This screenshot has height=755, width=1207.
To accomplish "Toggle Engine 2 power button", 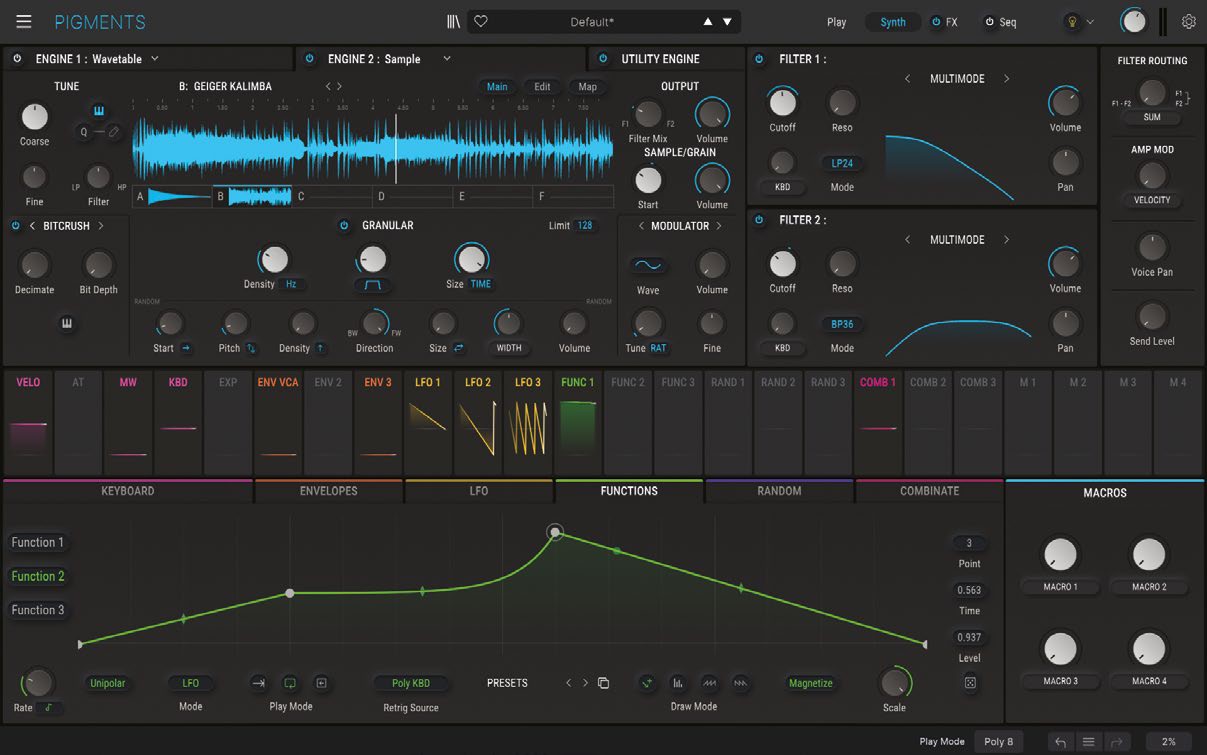I will [x=309, y=59].
